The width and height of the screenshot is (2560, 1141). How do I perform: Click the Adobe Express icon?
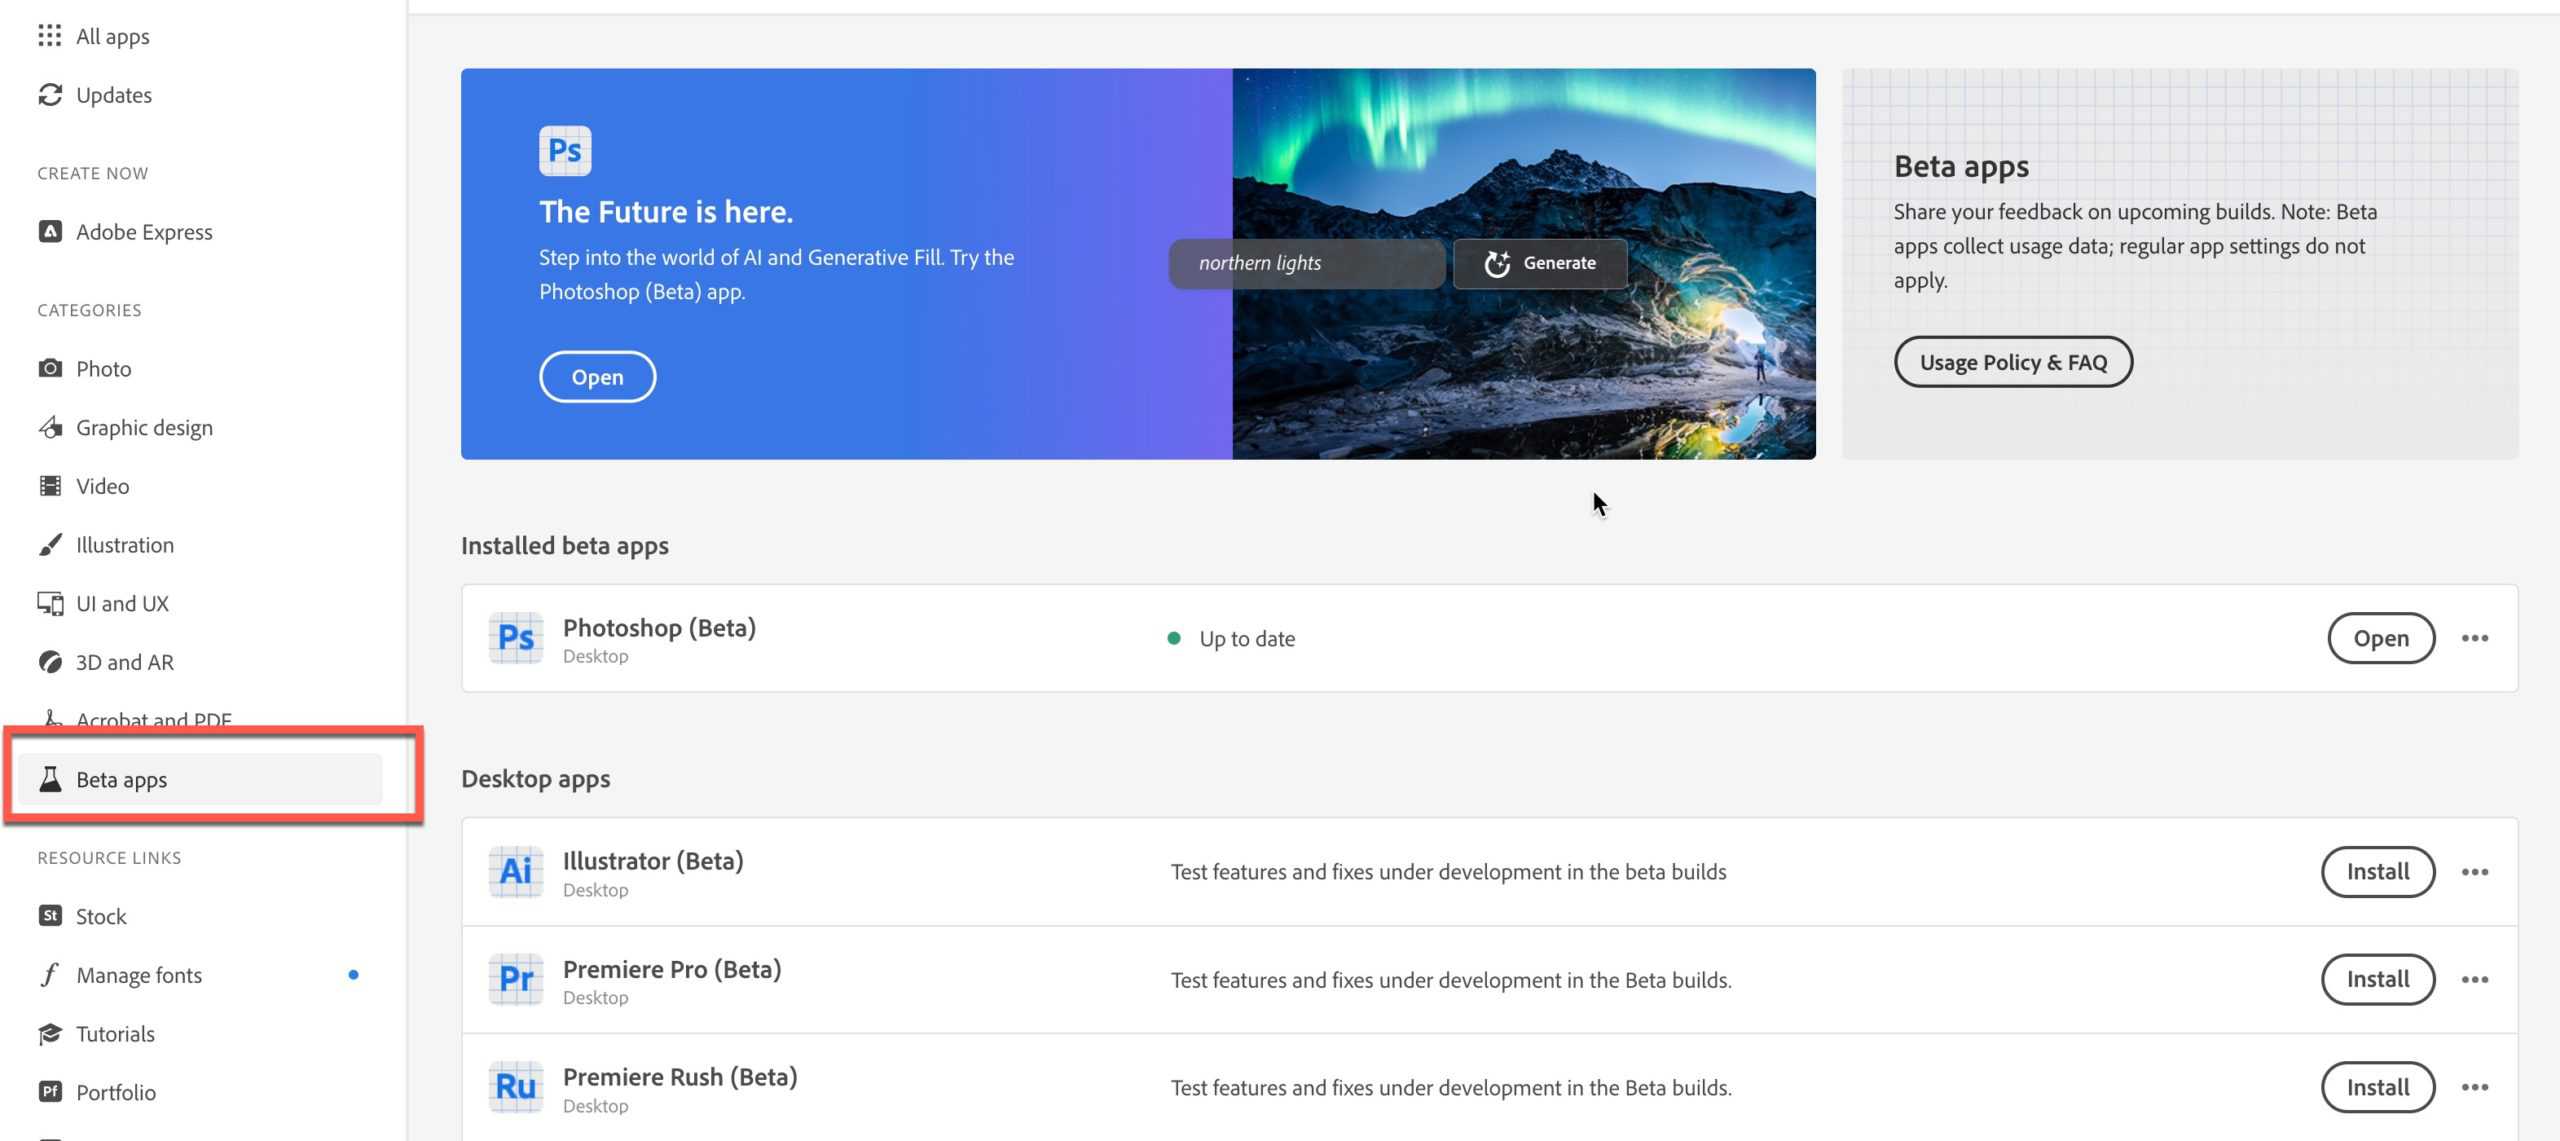[50, 232]
